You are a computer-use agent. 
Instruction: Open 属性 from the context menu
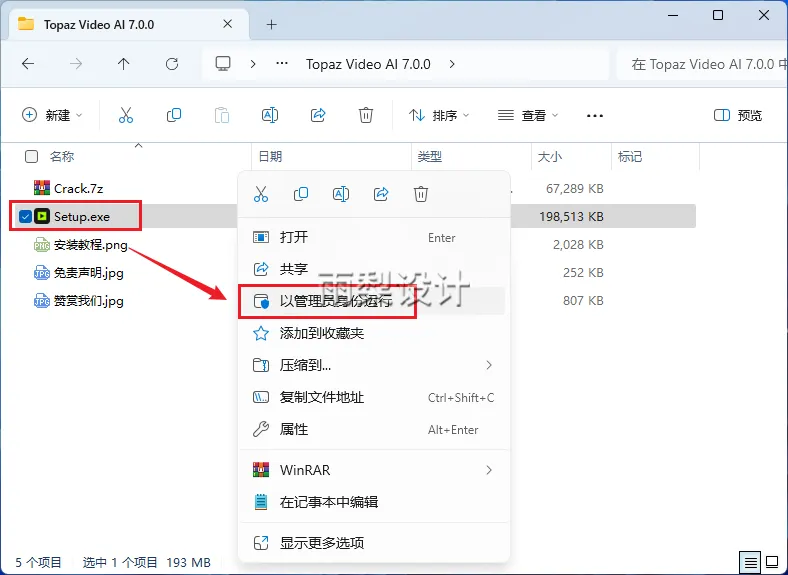tap(373, 430)
